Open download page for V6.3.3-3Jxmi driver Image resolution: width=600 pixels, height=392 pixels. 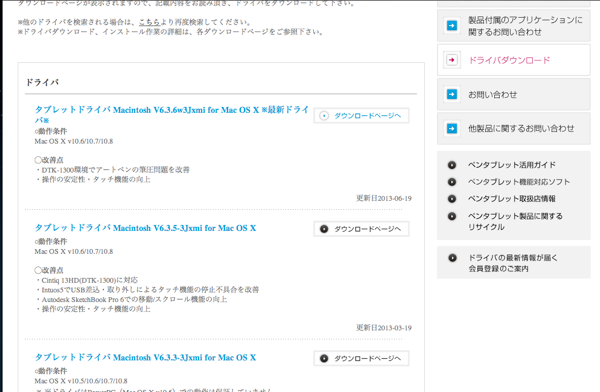point(361,358)
